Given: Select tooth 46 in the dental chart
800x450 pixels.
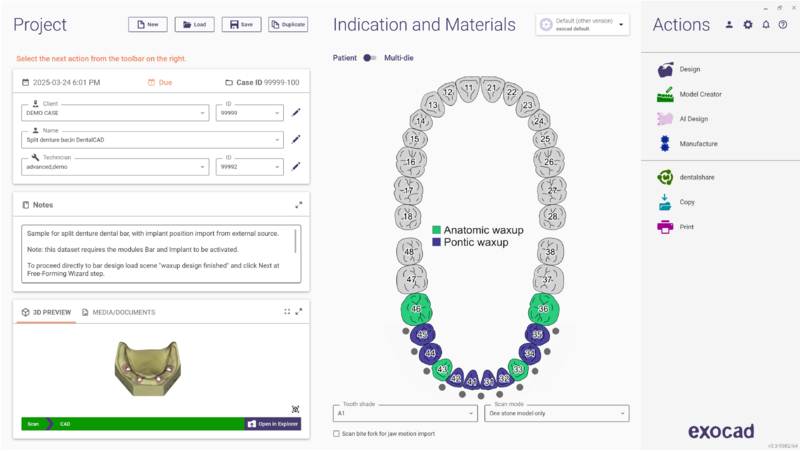Looking at the screenshot, I should click(416, 309).
